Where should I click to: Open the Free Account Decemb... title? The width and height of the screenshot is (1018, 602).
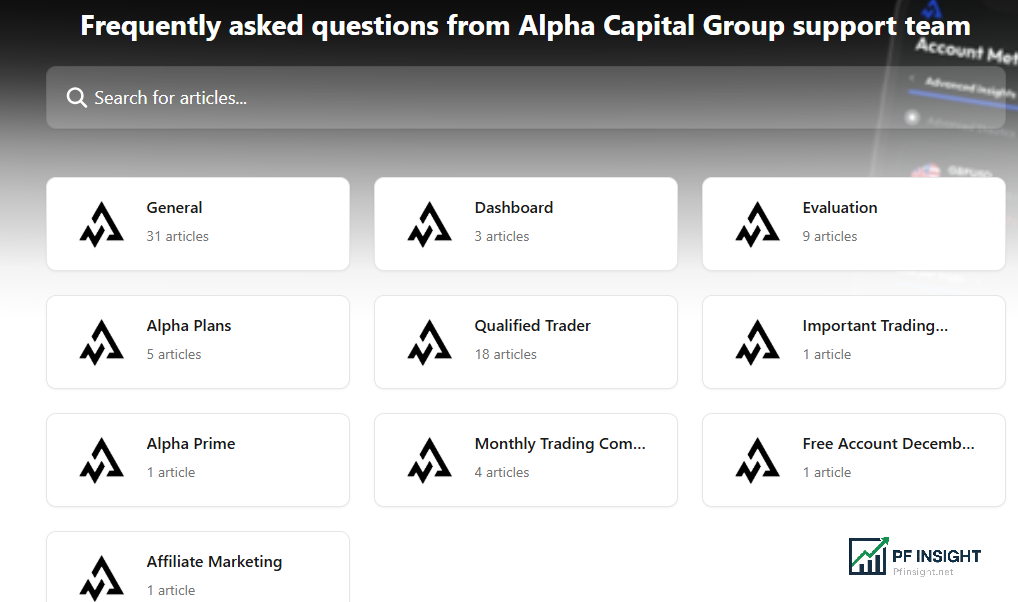click(888, 444)
